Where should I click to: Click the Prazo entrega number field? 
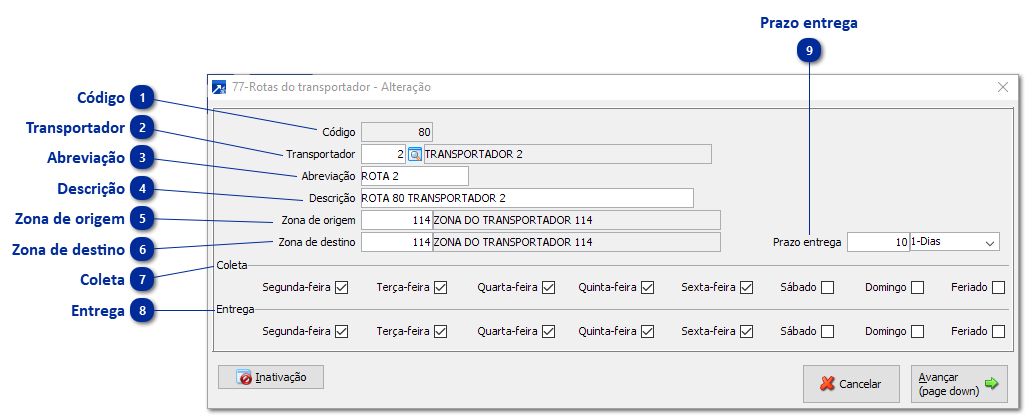pyautogui.click(x=878, y=242)
